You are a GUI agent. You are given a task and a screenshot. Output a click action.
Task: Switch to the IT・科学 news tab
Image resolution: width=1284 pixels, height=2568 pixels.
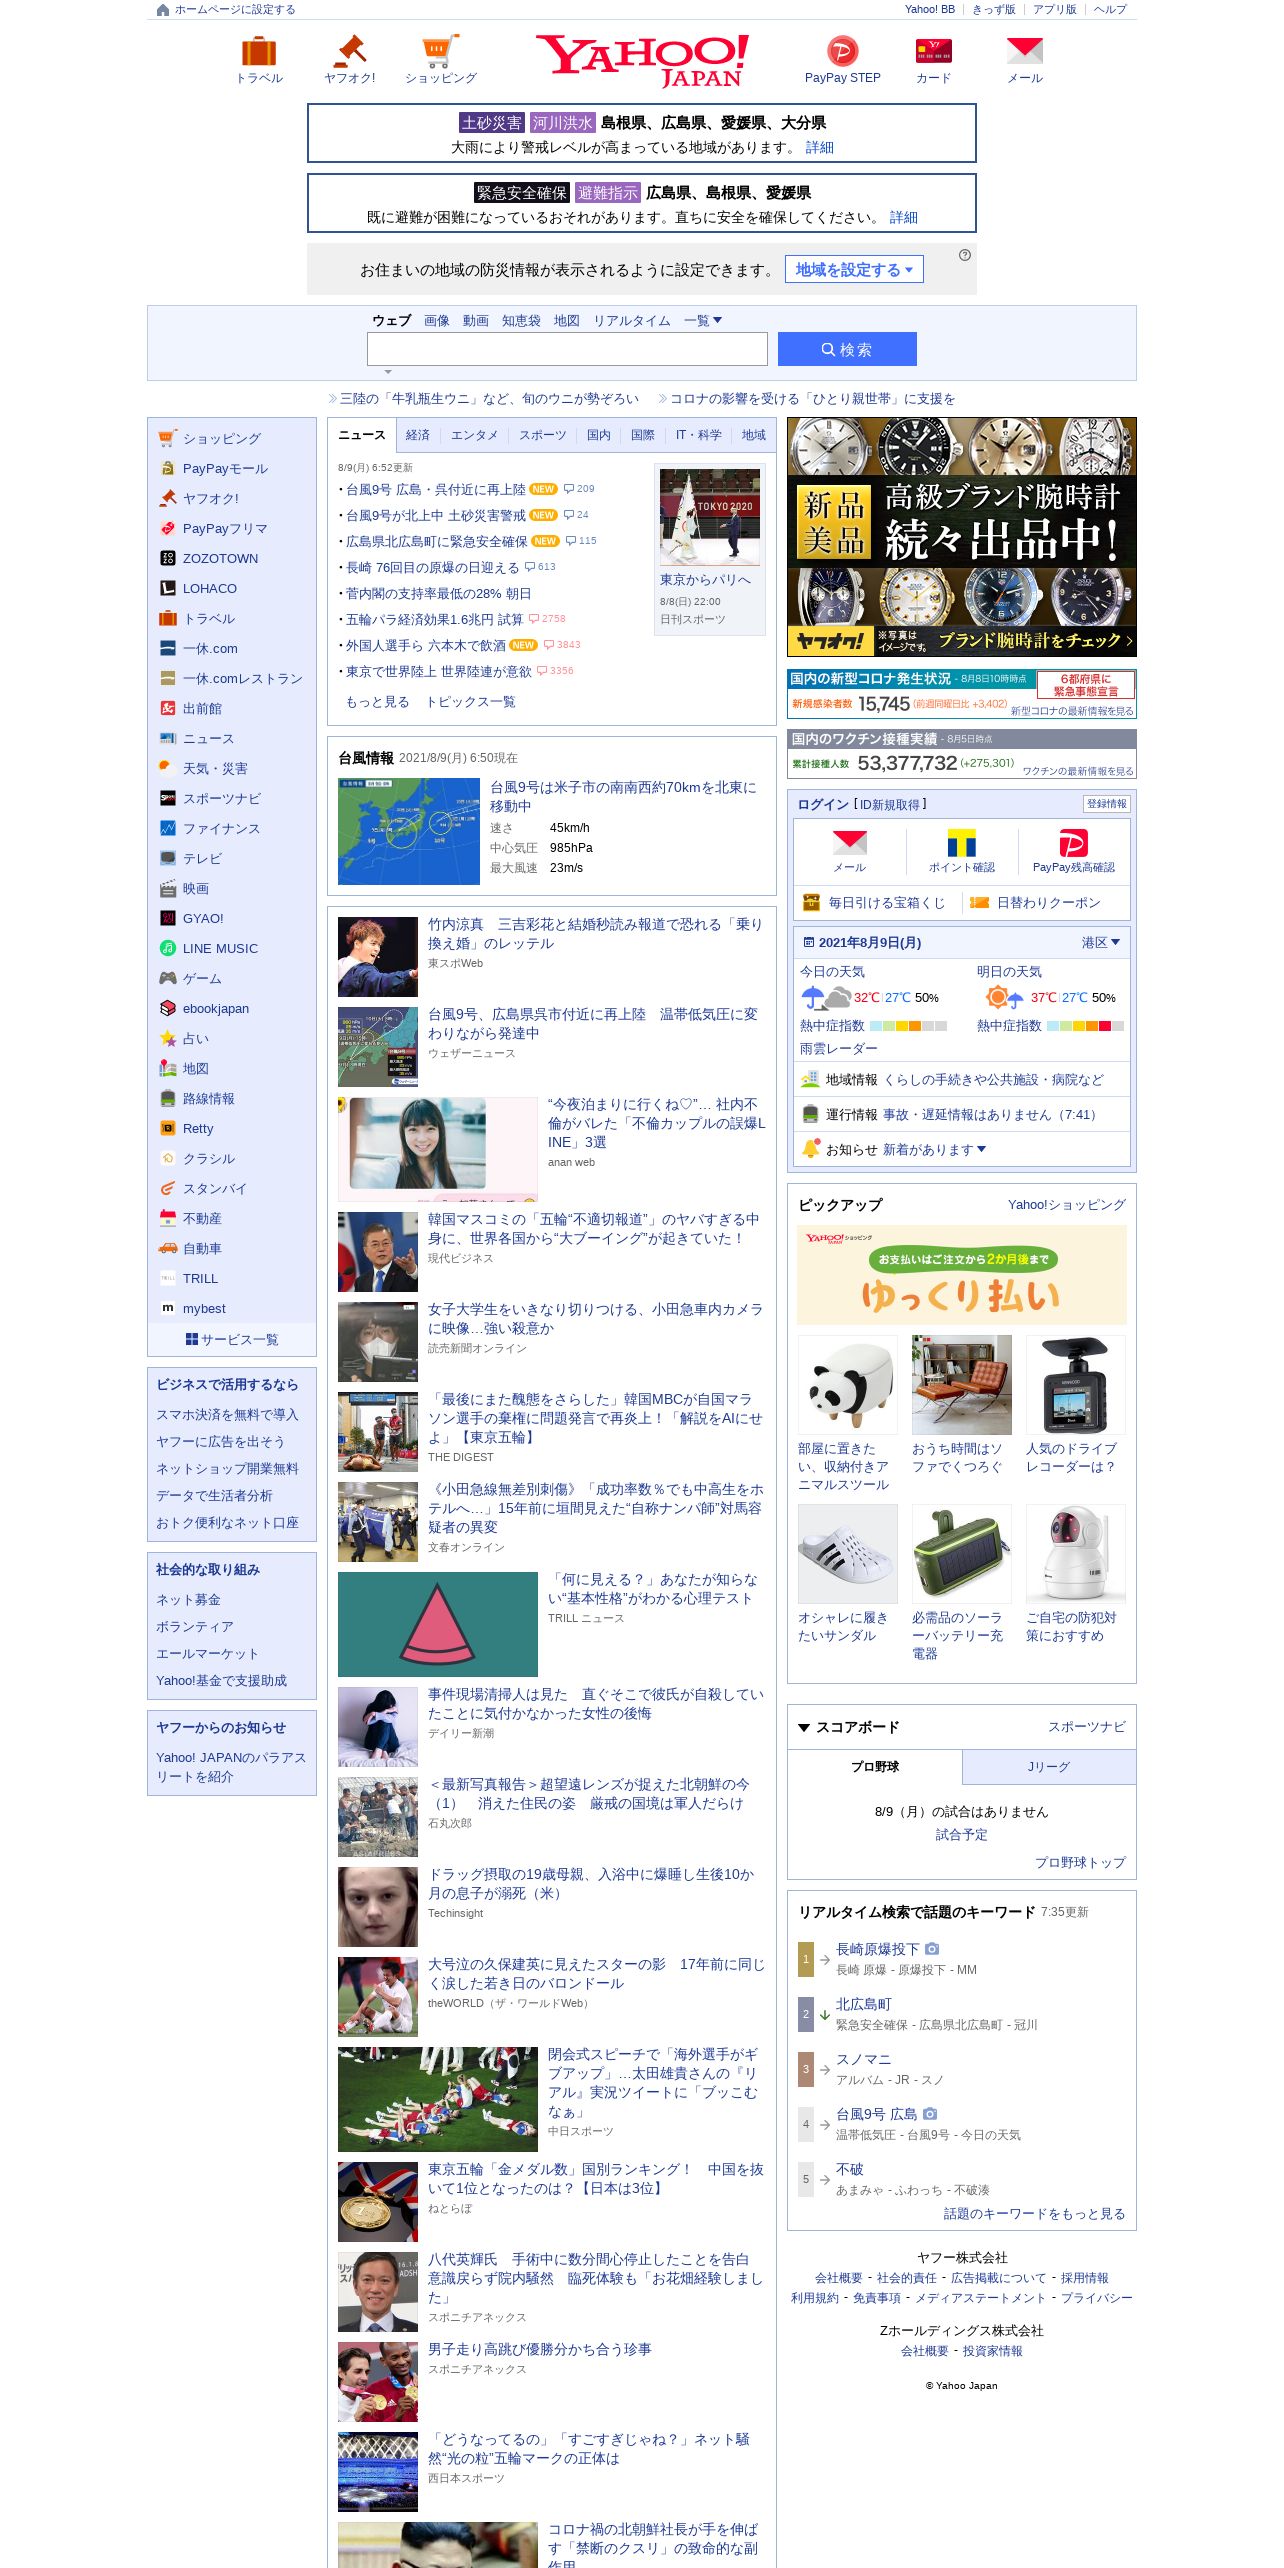tap(698, 435)
